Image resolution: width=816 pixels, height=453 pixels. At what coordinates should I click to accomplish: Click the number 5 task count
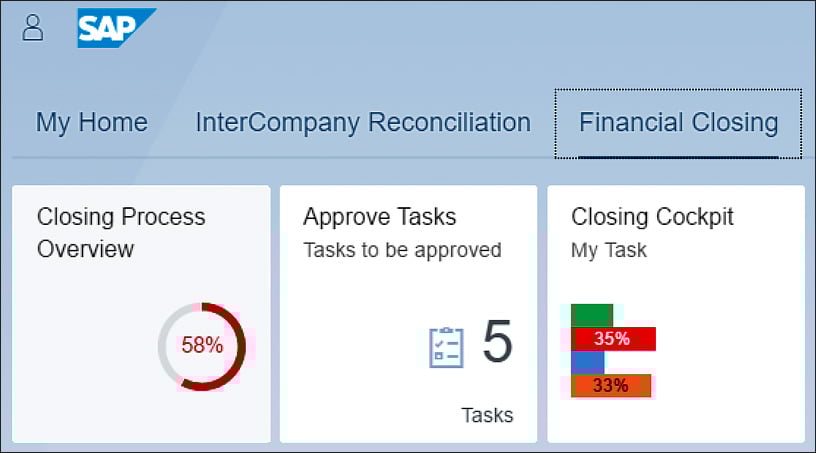click(x=498, y=342)
